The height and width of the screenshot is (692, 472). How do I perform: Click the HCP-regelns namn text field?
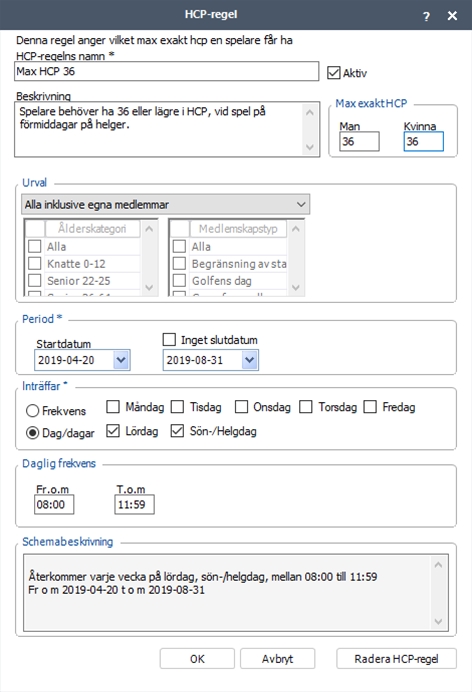click(166, 71)
